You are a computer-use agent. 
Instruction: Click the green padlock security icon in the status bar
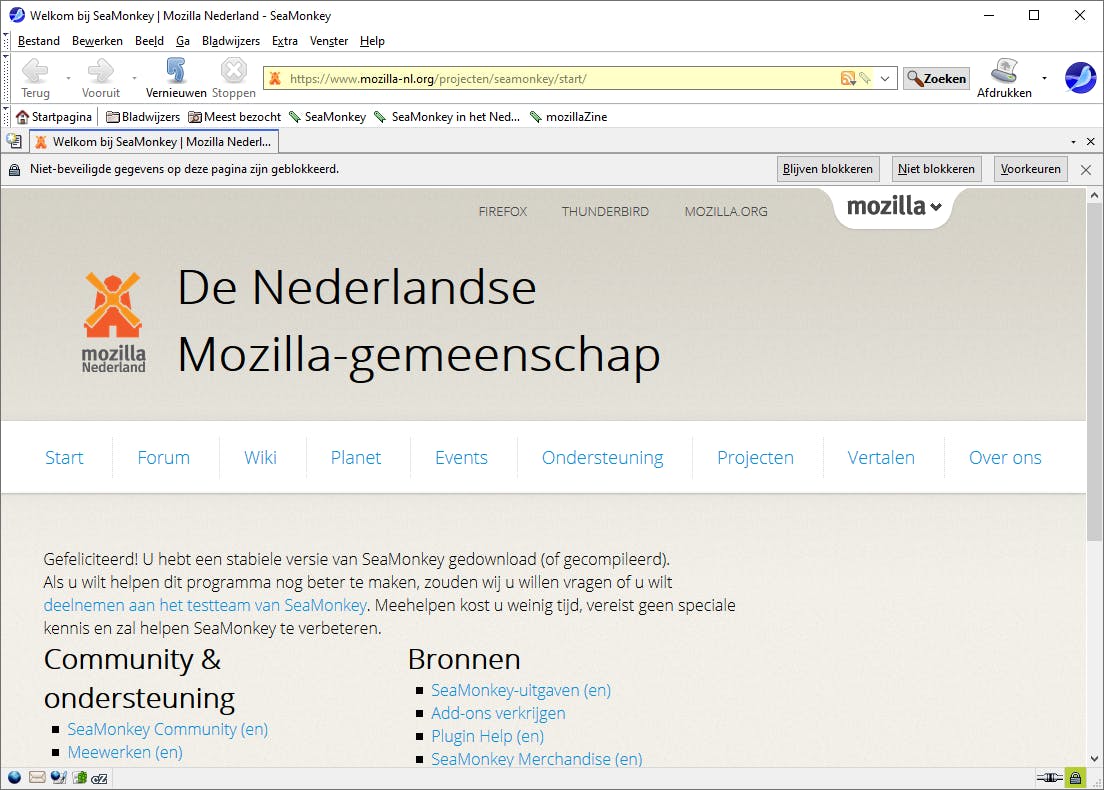1075,777
